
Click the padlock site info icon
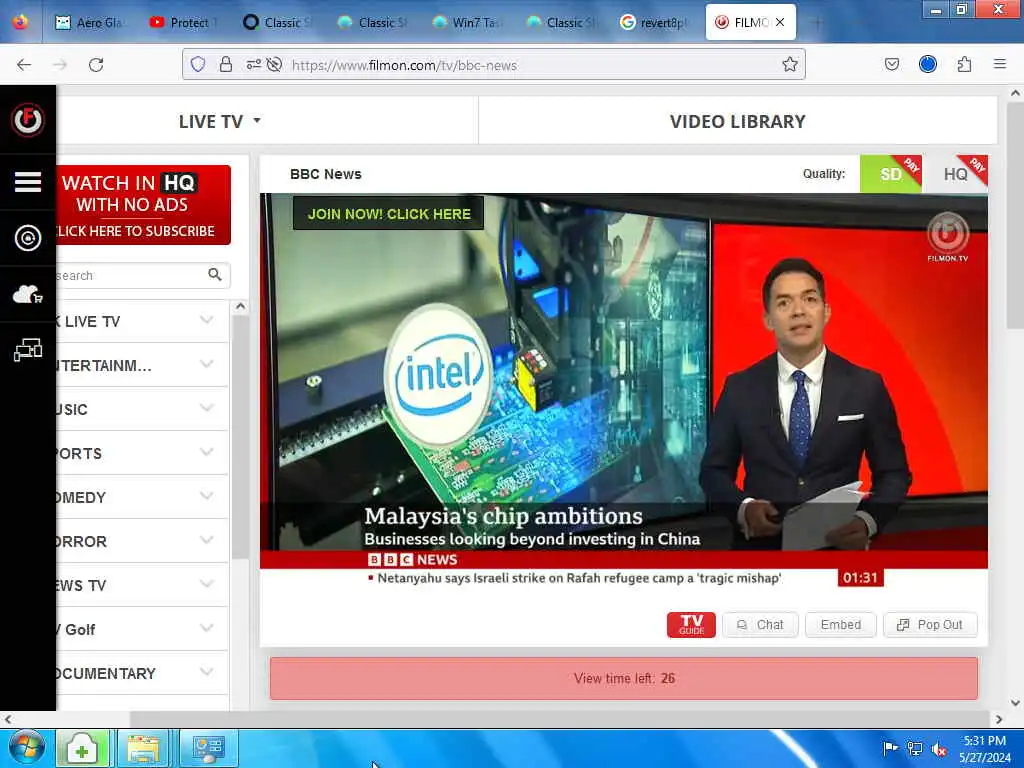(x=225, y=64)
